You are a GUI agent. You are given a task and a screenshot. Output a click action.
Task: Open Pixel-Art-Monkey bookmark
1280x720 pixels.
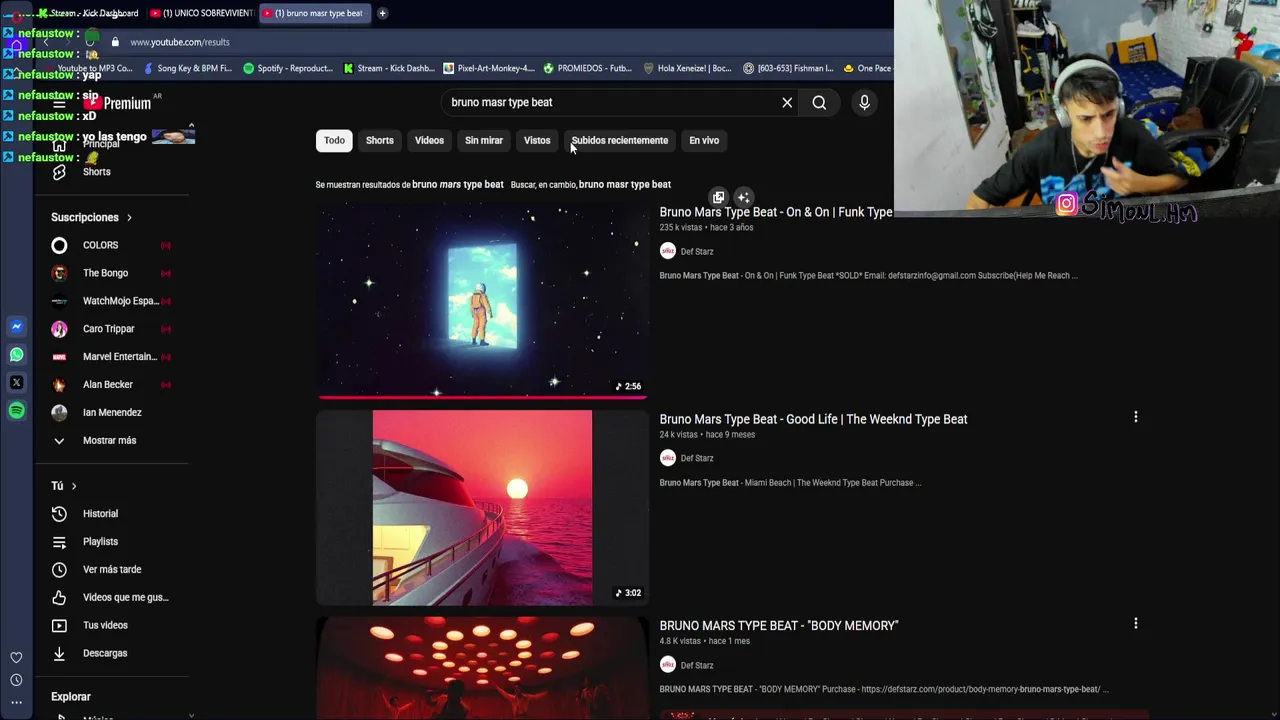point(489,68)
